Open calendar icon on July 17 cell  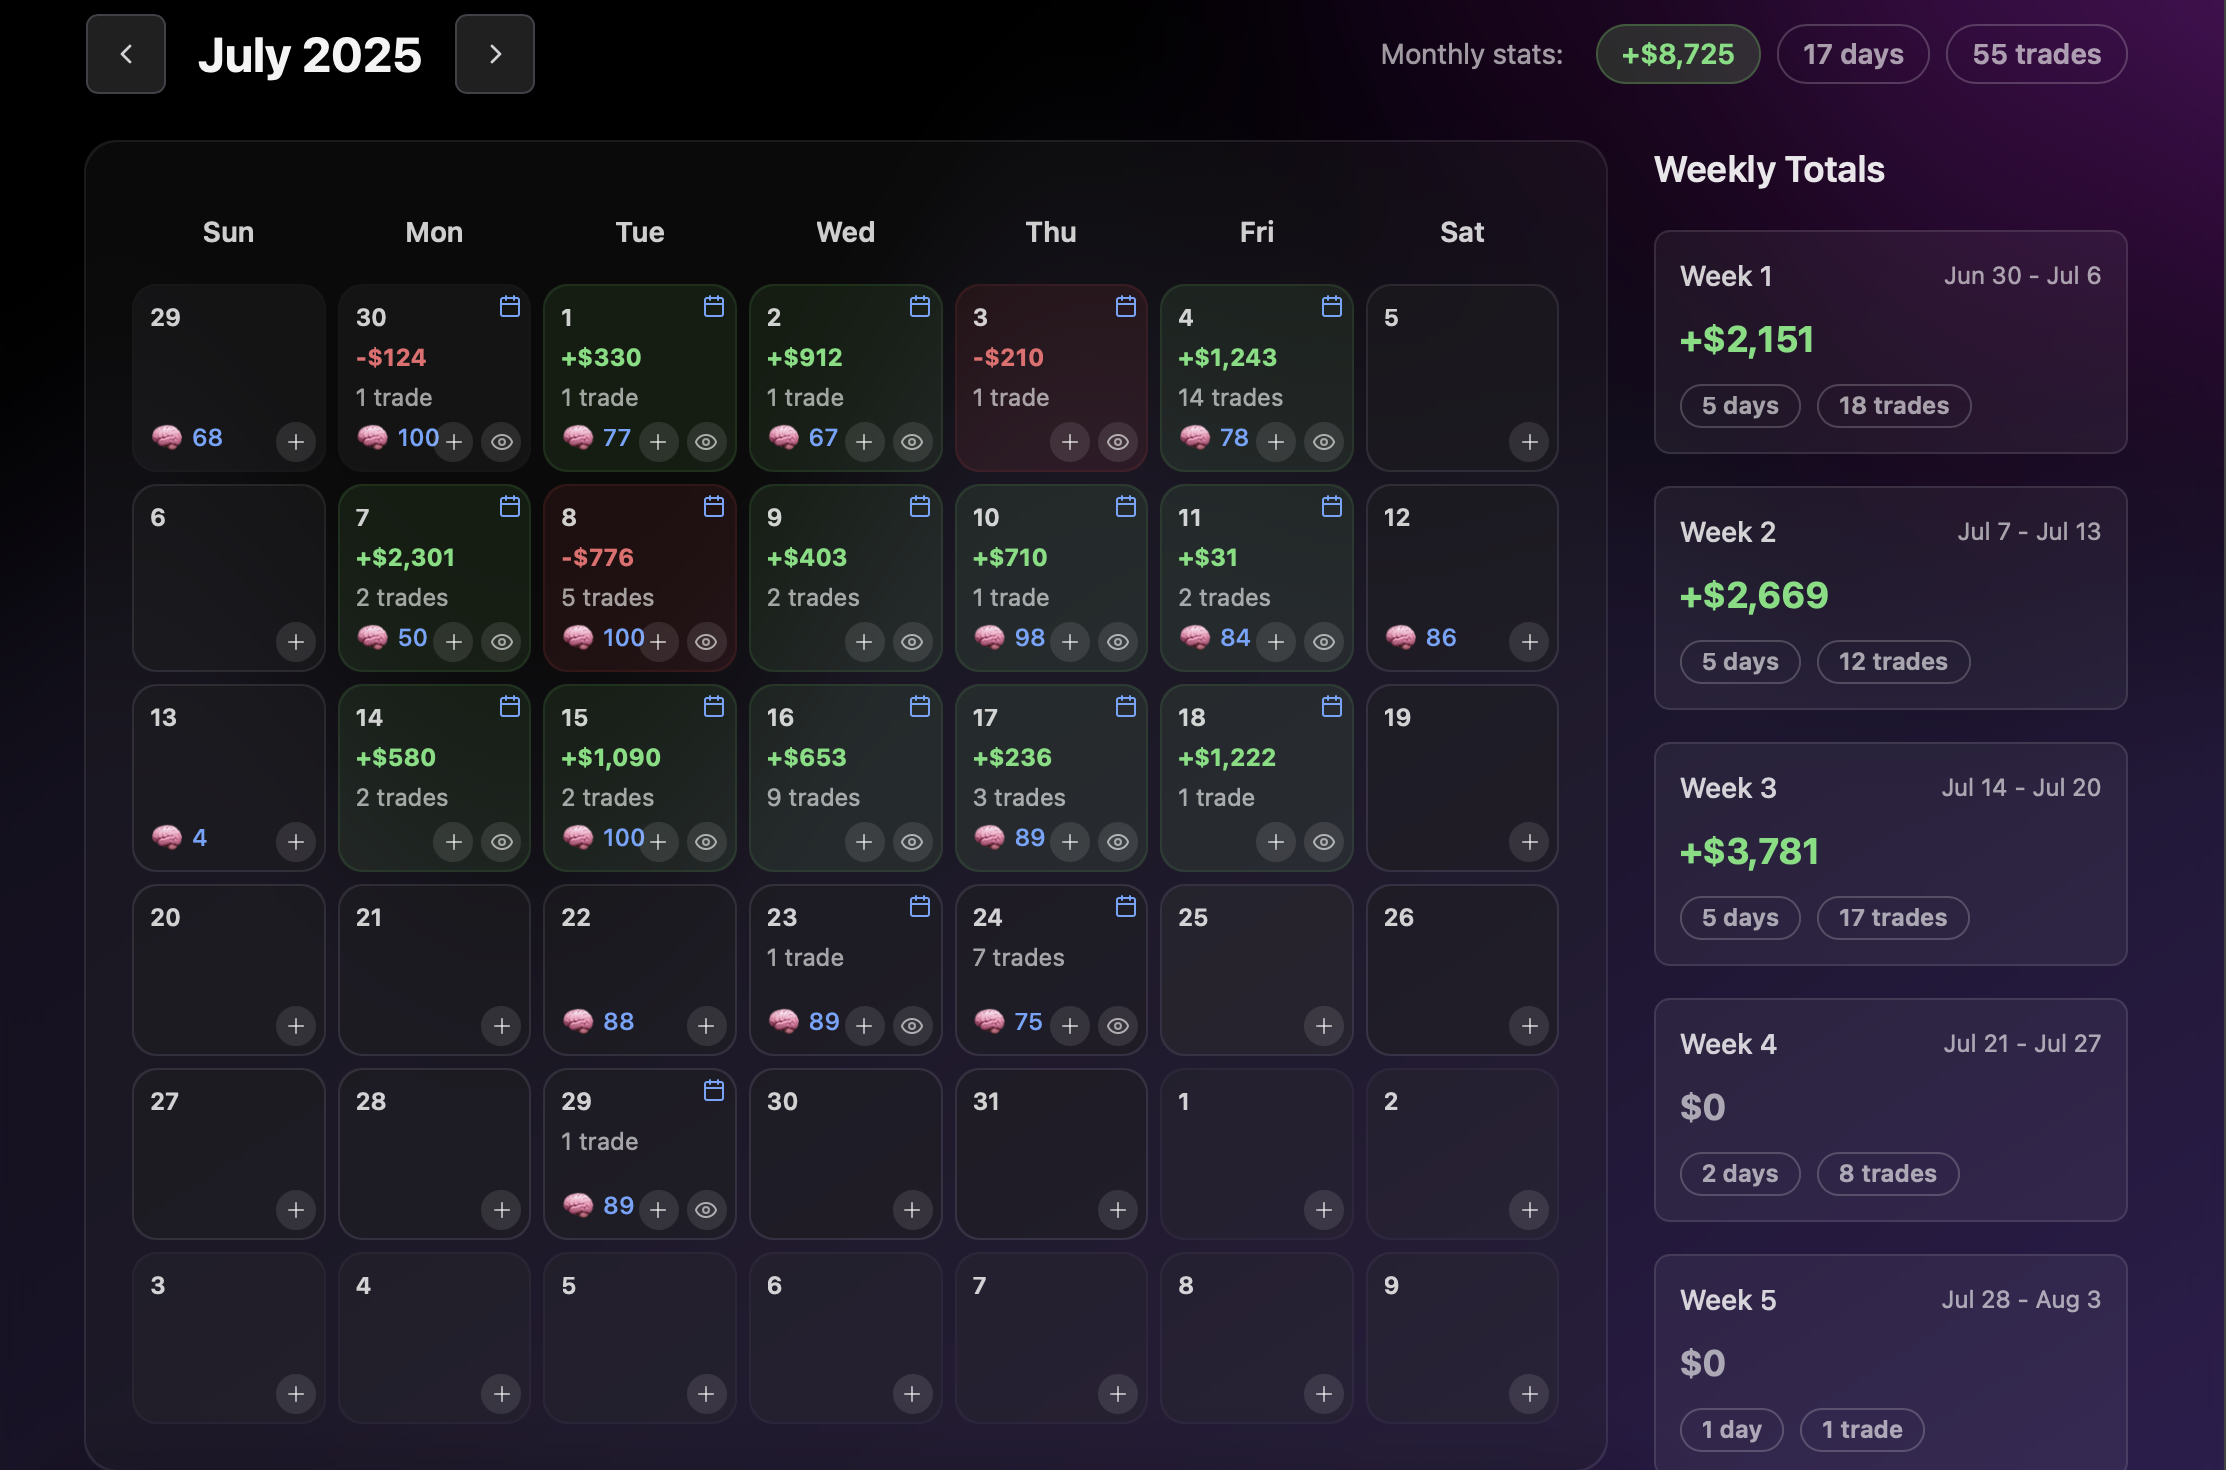[x=1126, y=706]
